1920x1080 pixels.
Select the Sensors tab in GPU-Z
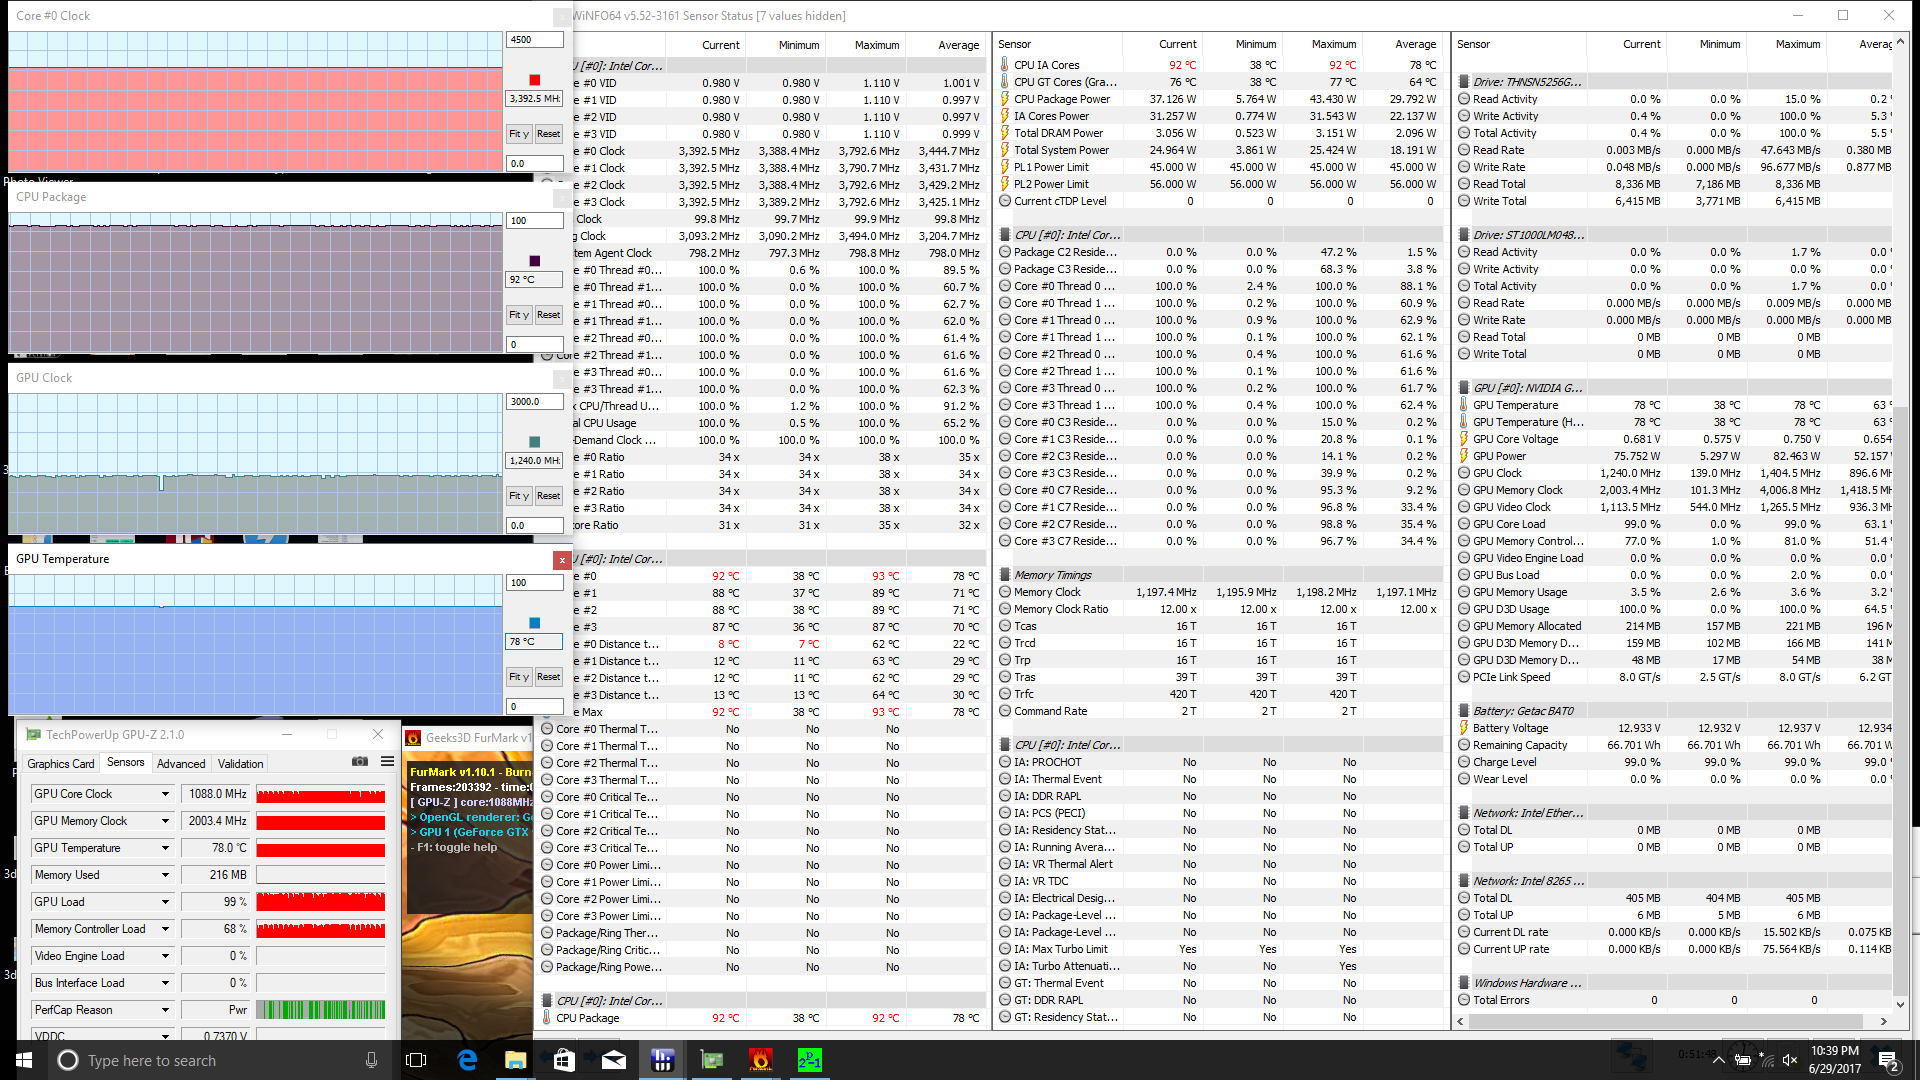pyautogui.click(x=126, y=762)
